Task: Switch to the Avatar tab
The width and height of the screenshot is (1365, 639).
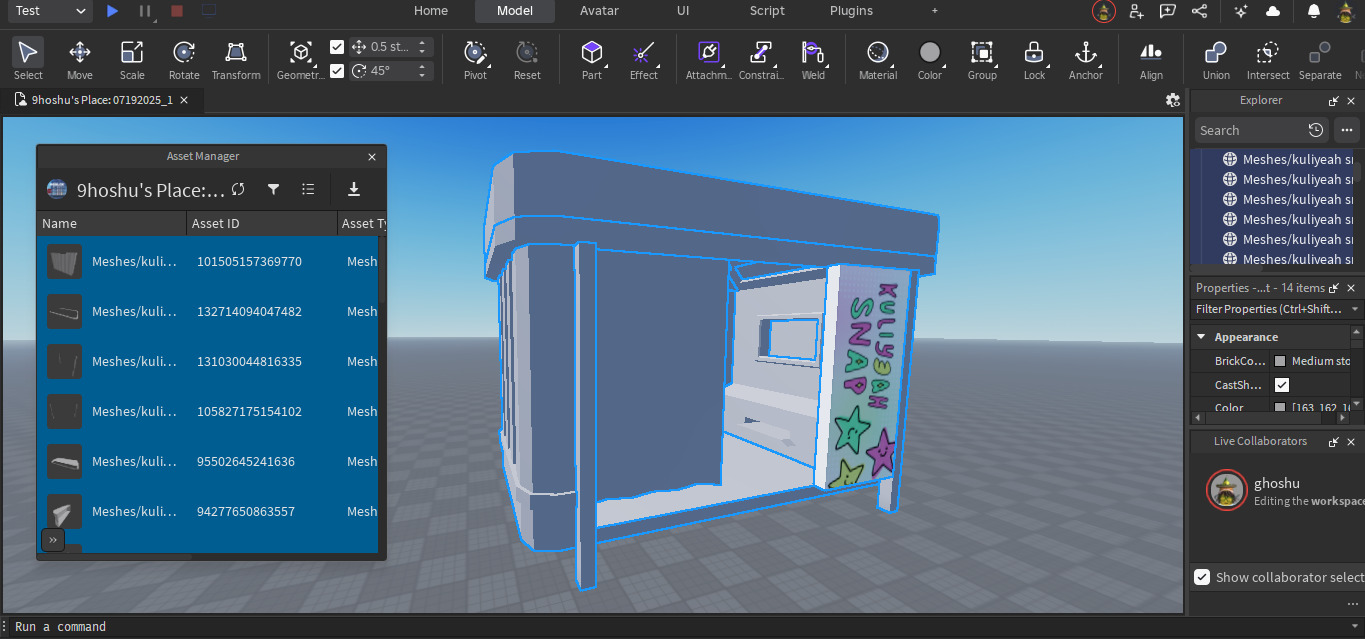Action: coord(599,11)
